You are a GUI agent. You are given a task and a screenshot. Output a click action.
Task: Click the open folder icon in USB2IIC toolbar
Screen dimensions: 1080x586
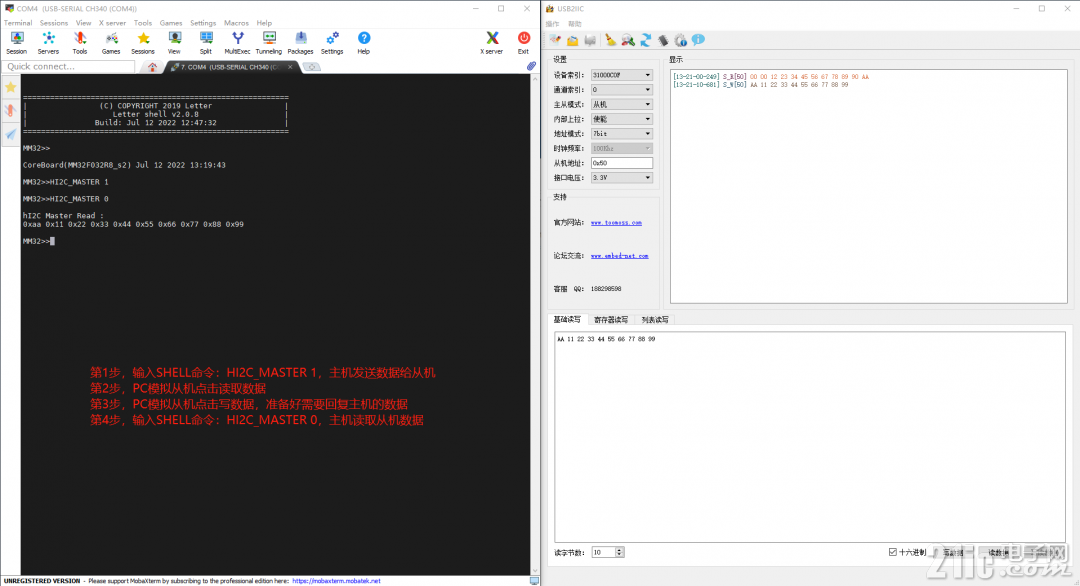coord(572,40)
